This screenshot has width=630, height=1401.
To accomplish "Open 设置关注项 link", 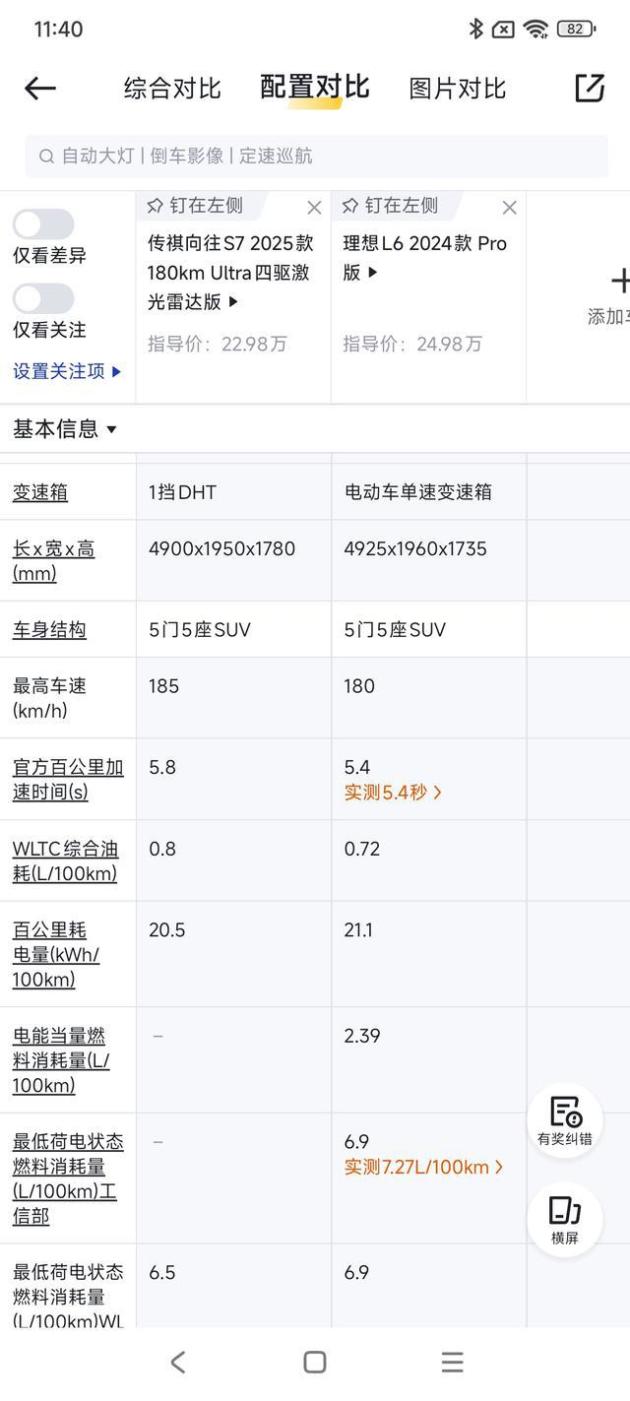I will point(67,371).
